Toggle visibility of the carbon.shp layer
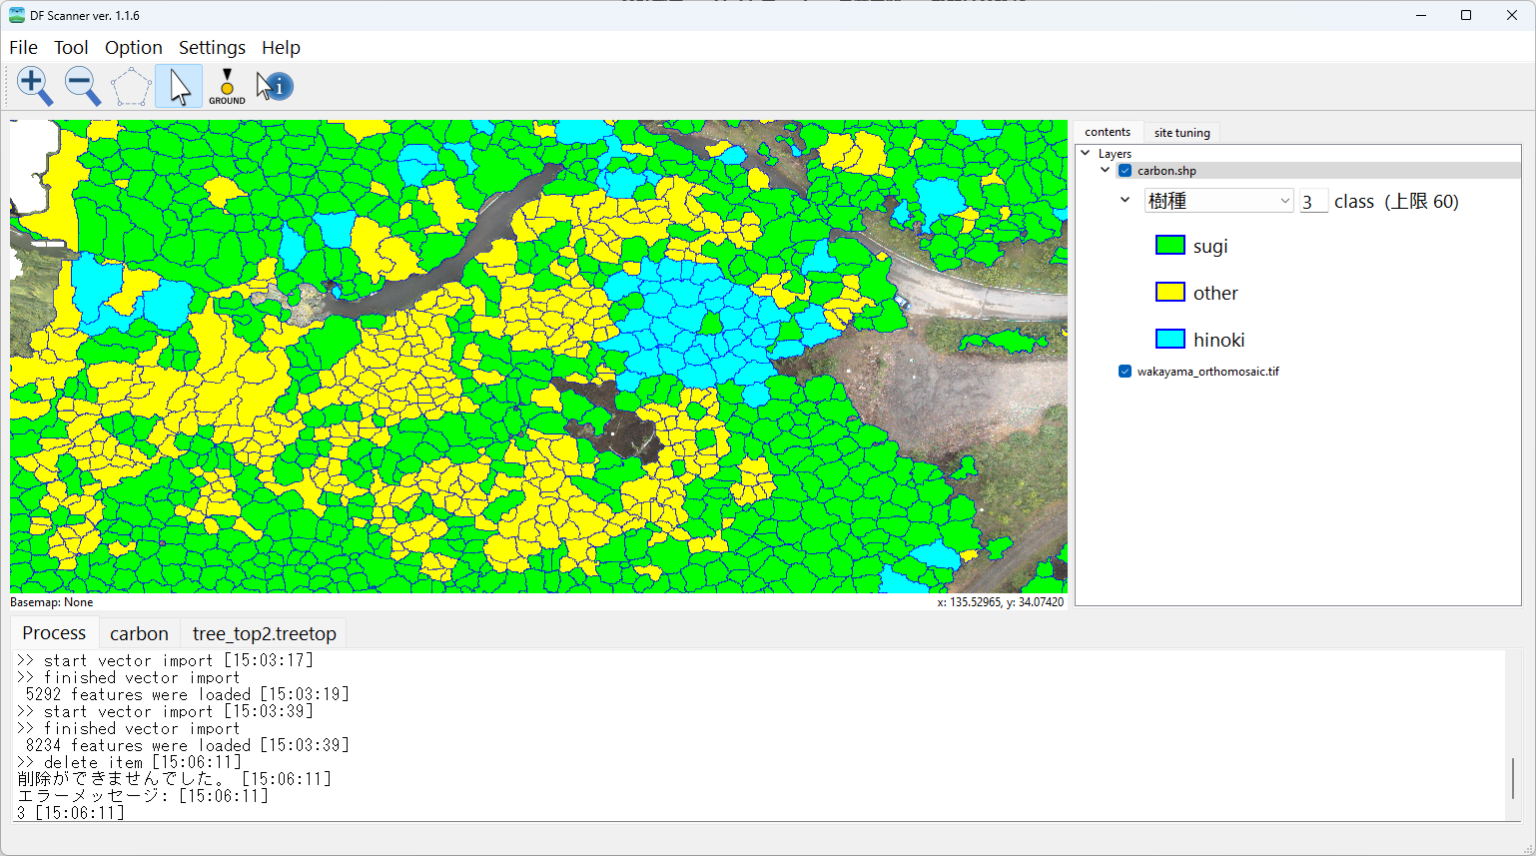1536x856 pixels. click(1124, 170)
